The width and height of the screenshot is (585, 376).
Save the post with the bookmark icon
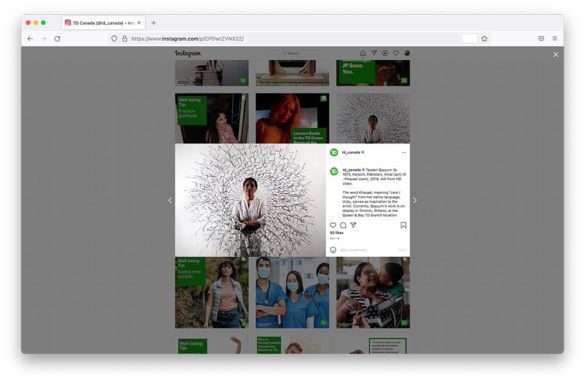pyautogui.click(x=403, y=225)
